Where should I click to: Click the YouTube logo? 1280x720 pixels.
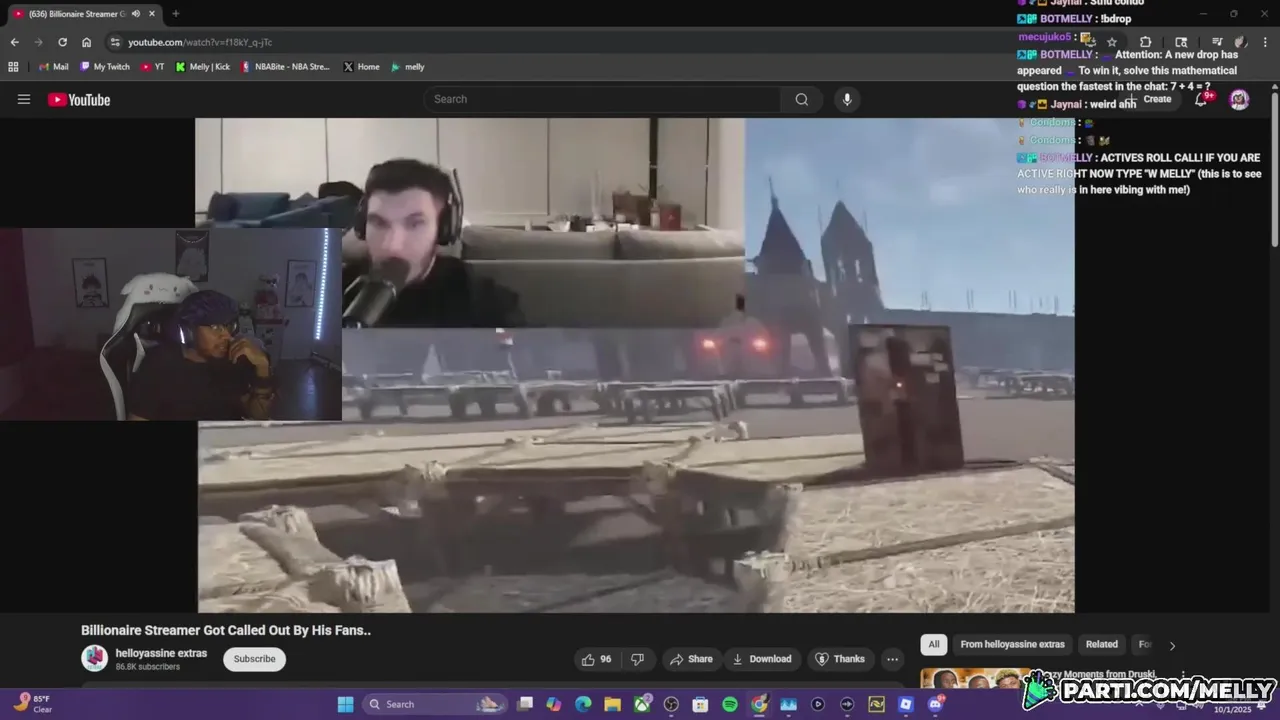[x=79, y=99]
